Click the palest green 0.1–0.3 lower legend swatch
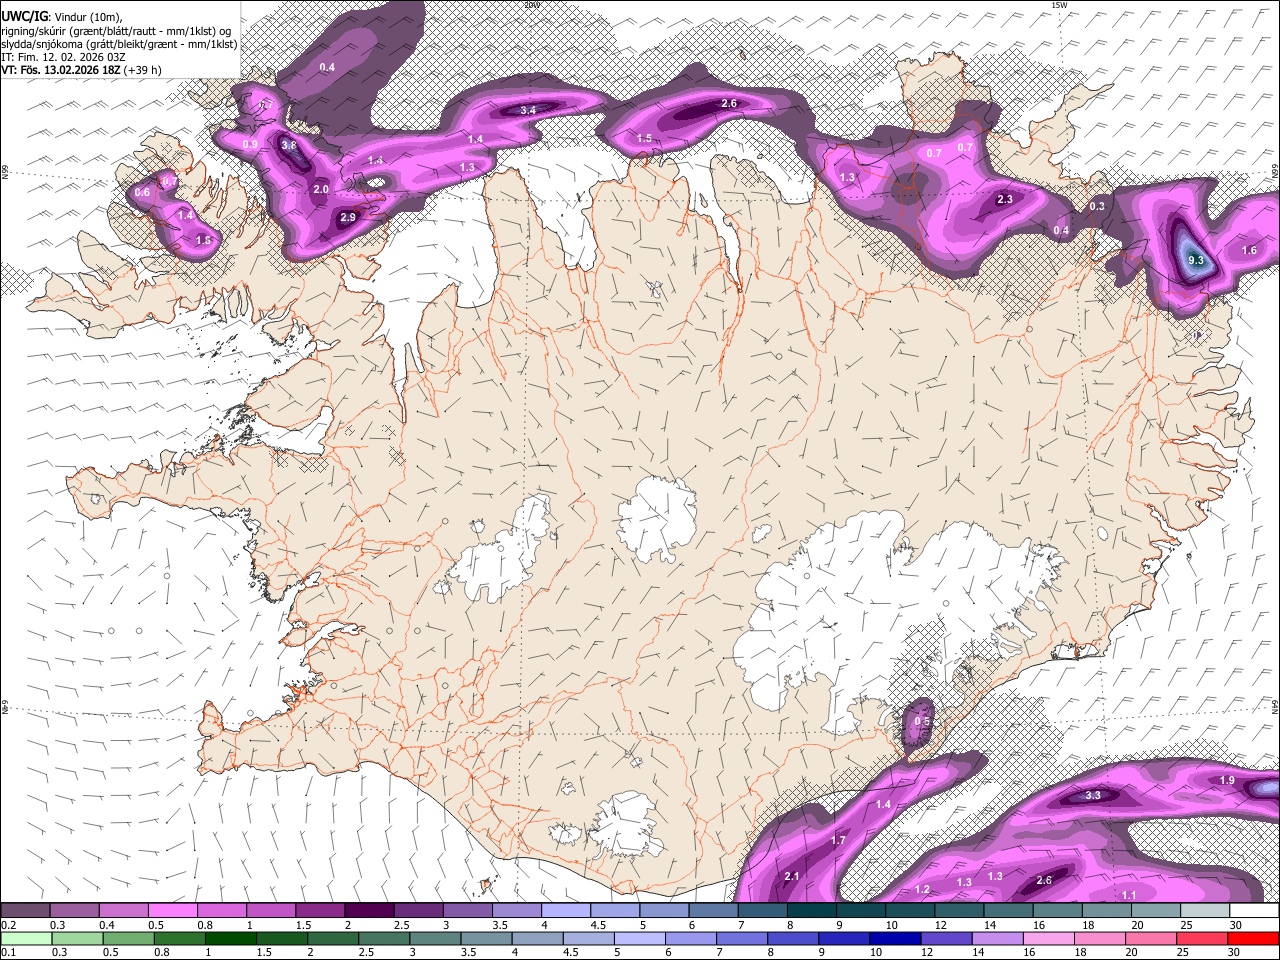1280x960 pixels. coord(25,938)
